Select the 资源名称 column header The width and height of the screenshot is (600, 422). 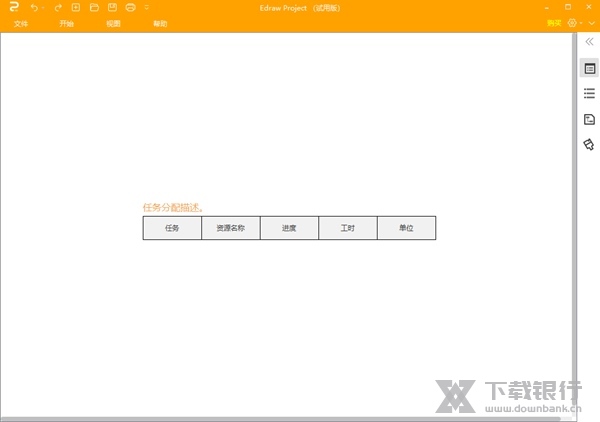pos(231,228)
